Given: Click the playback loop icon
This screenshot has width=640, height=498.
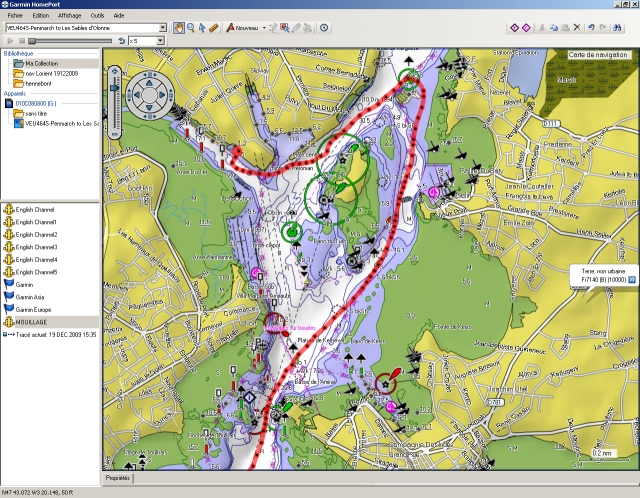Looking at the screenshot, I should tap(121, 41).
